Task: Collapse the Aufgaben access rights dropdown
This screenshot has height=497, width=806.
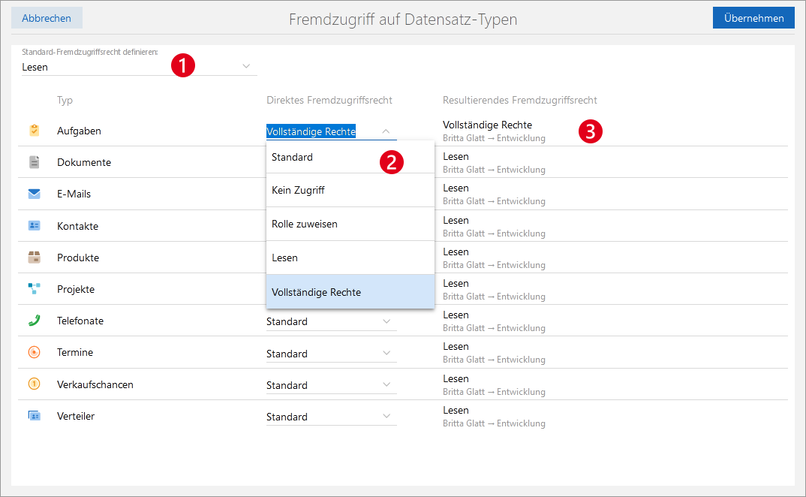Action: click(385, 131)
